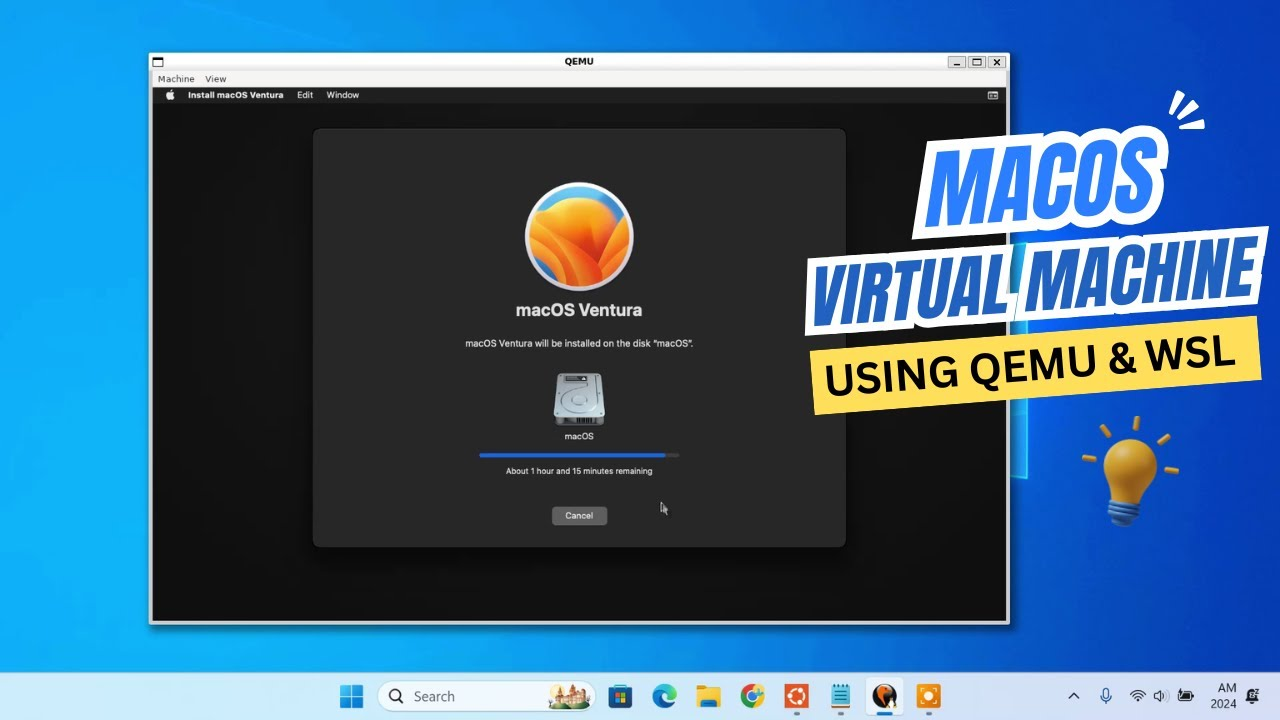Image resolution: width=1280 pixels, height=720 pixels.
Task: Click the battery tray icon
Action: point(1186,696)
